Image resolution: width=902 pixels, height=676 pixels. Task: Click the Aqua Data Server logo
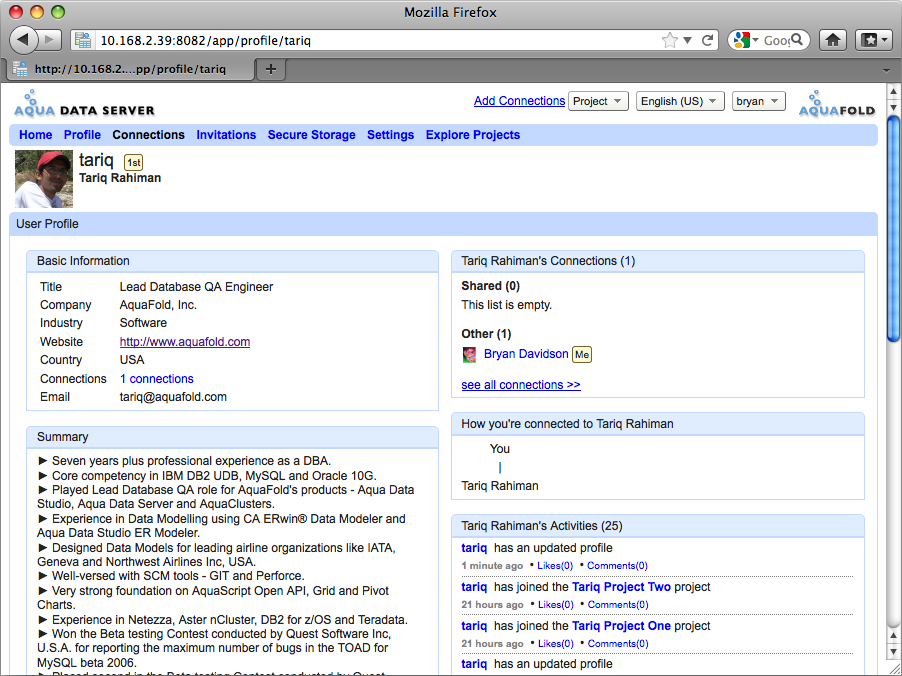pyautogui.click(x=84, y=104)
